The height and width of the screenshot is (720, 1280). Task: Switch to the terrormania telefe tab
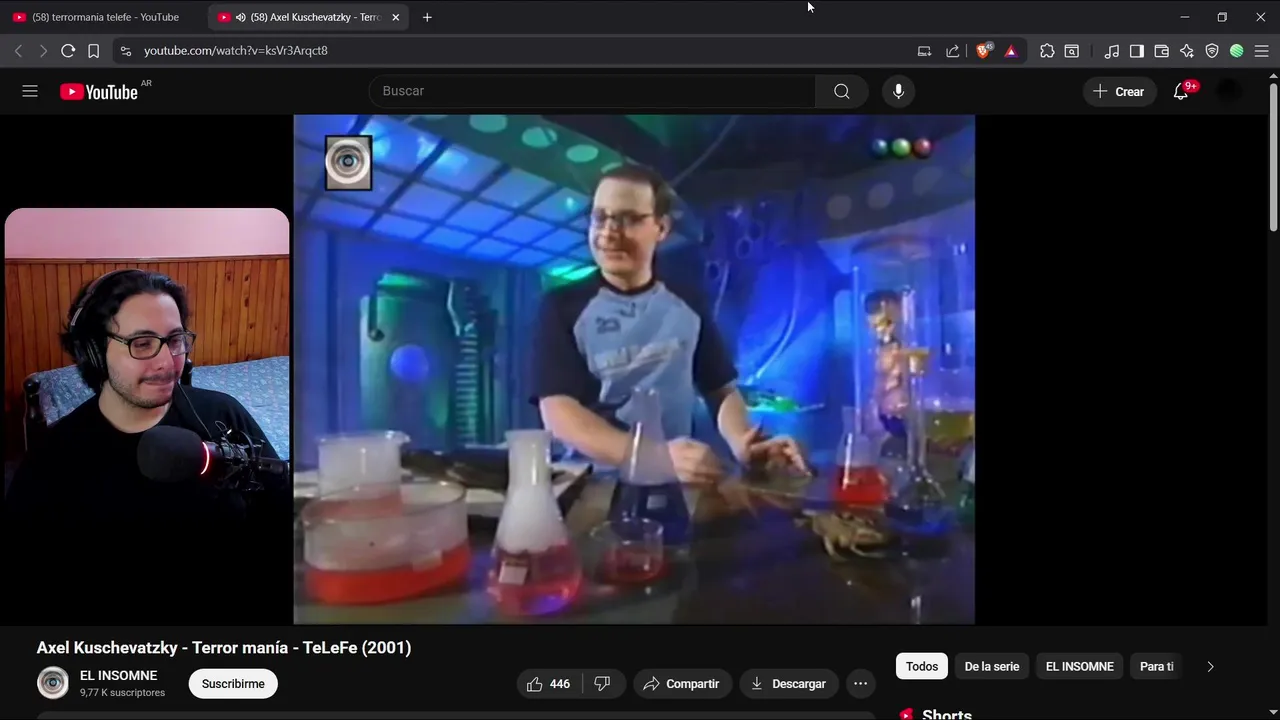click(x=104, y=17)
